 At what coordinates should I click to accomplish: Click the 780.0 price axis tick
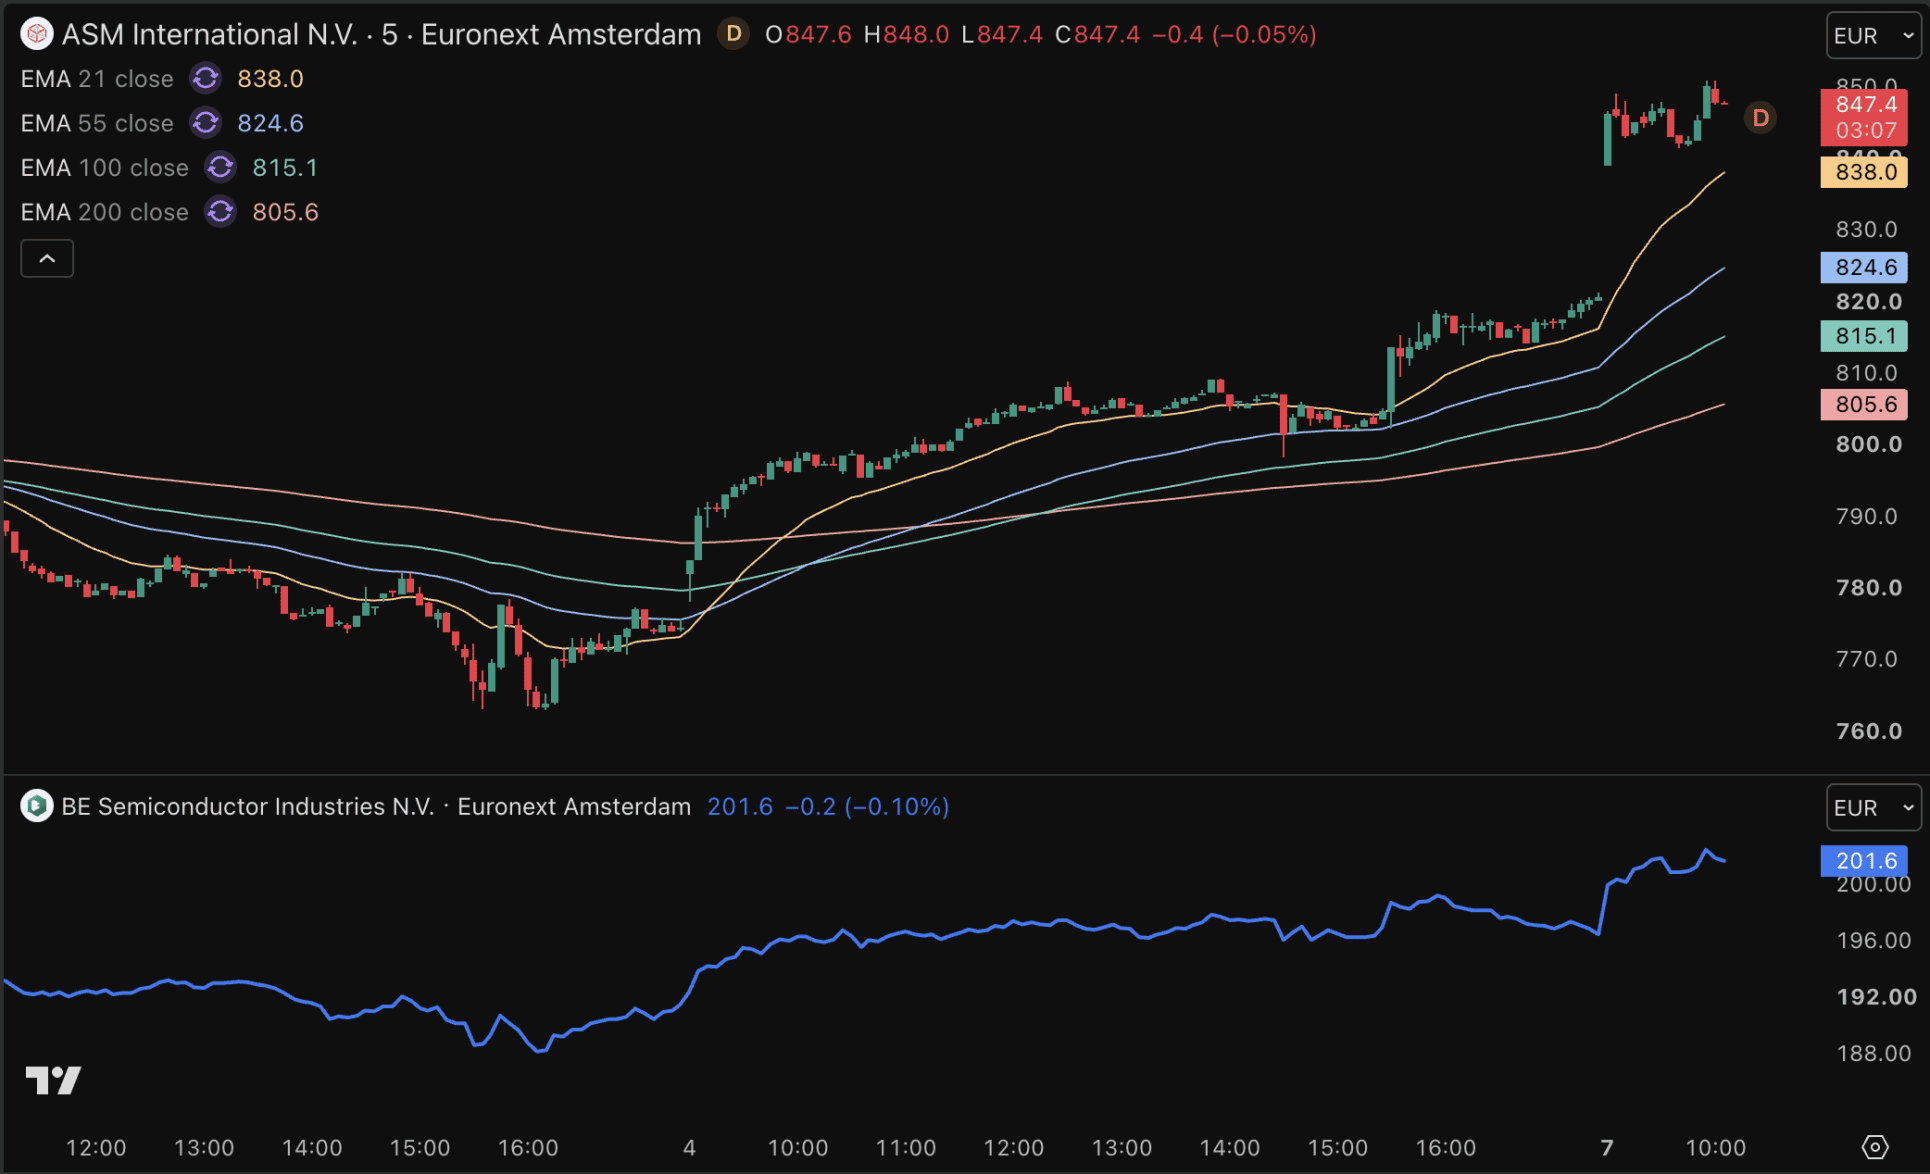(x=1868, y=587)
